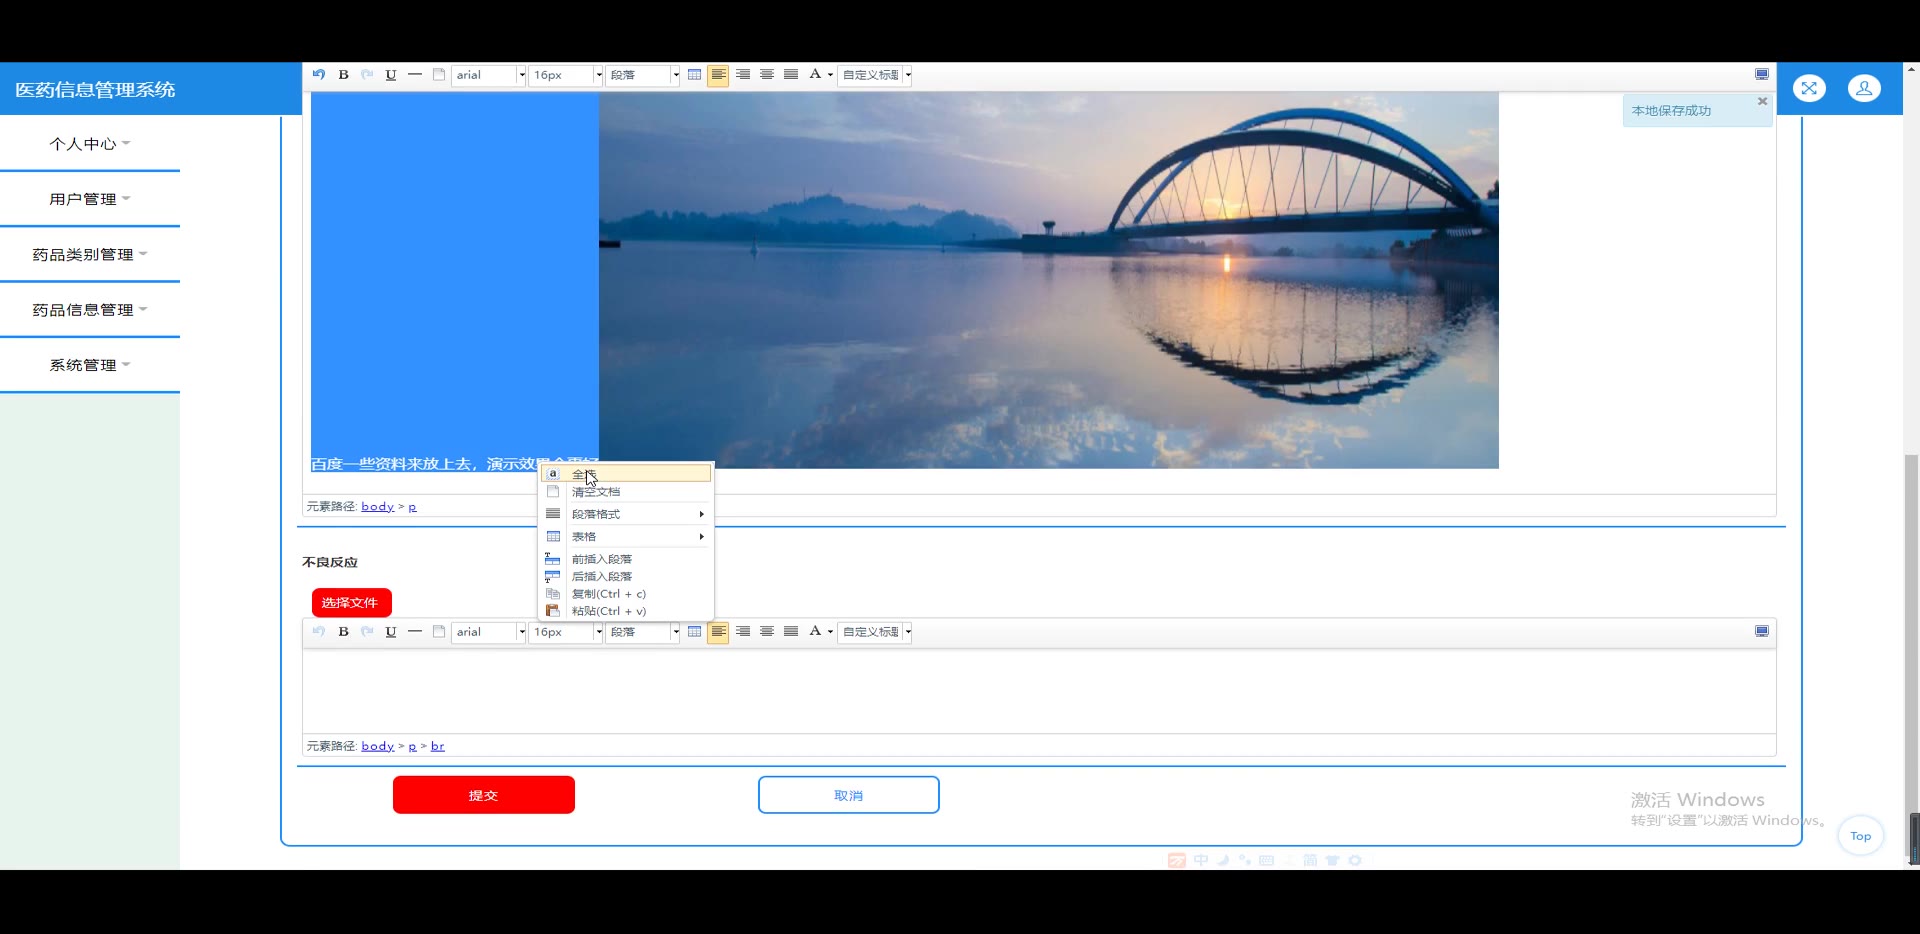Choose 清空文档 from the context menu

tap(626, 492)
